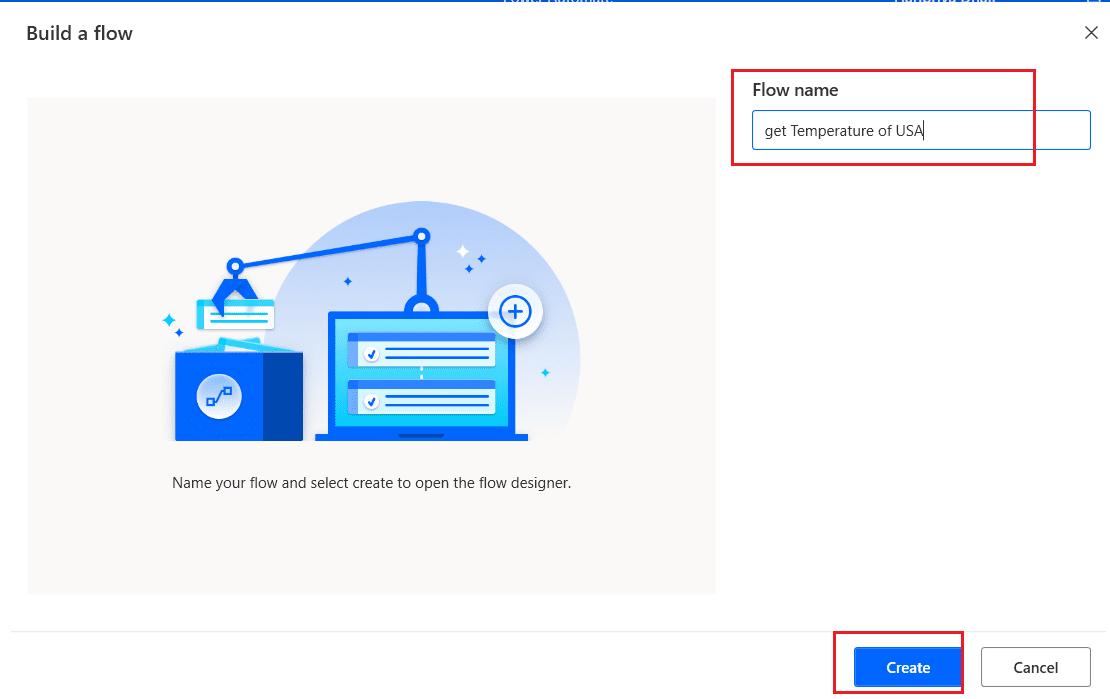Select the Cancel button
This screenshot has width=1110, height=699.
pos(1035,667)
